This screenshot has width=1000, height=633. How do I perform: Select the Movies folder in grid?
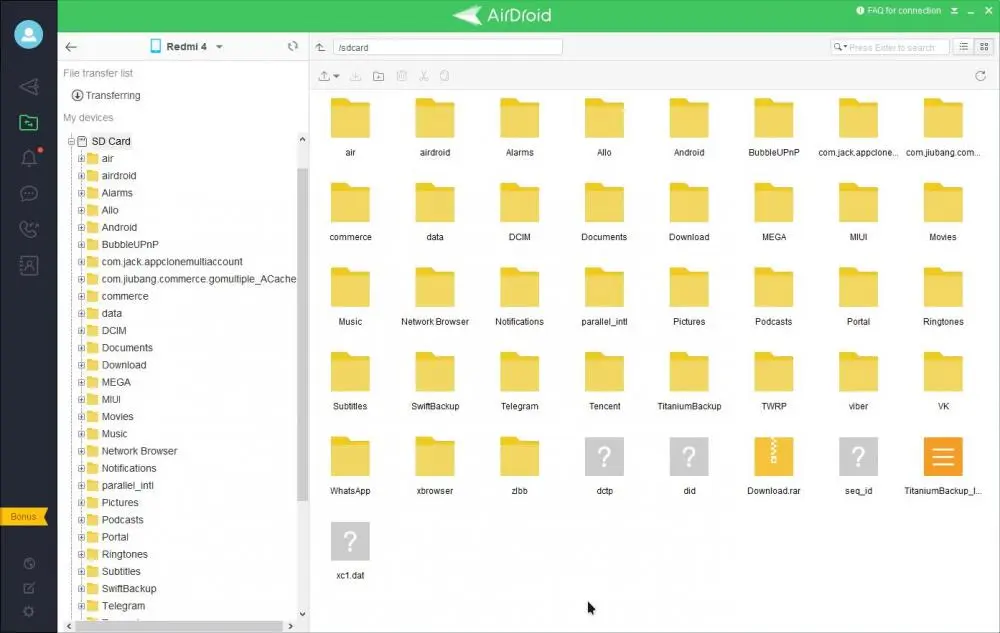click(943, 203)
